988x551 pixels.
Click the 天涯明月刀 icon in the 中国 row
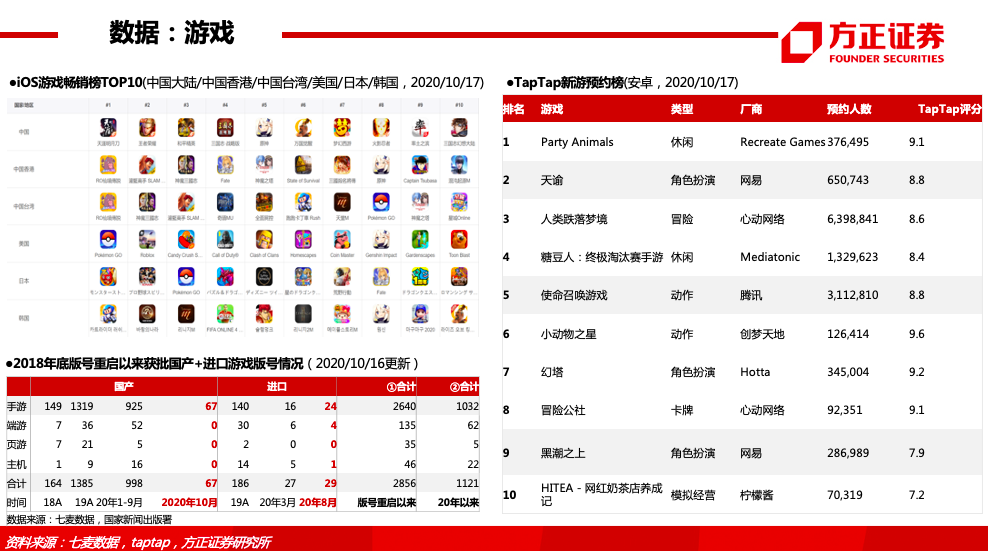[108, 128]
